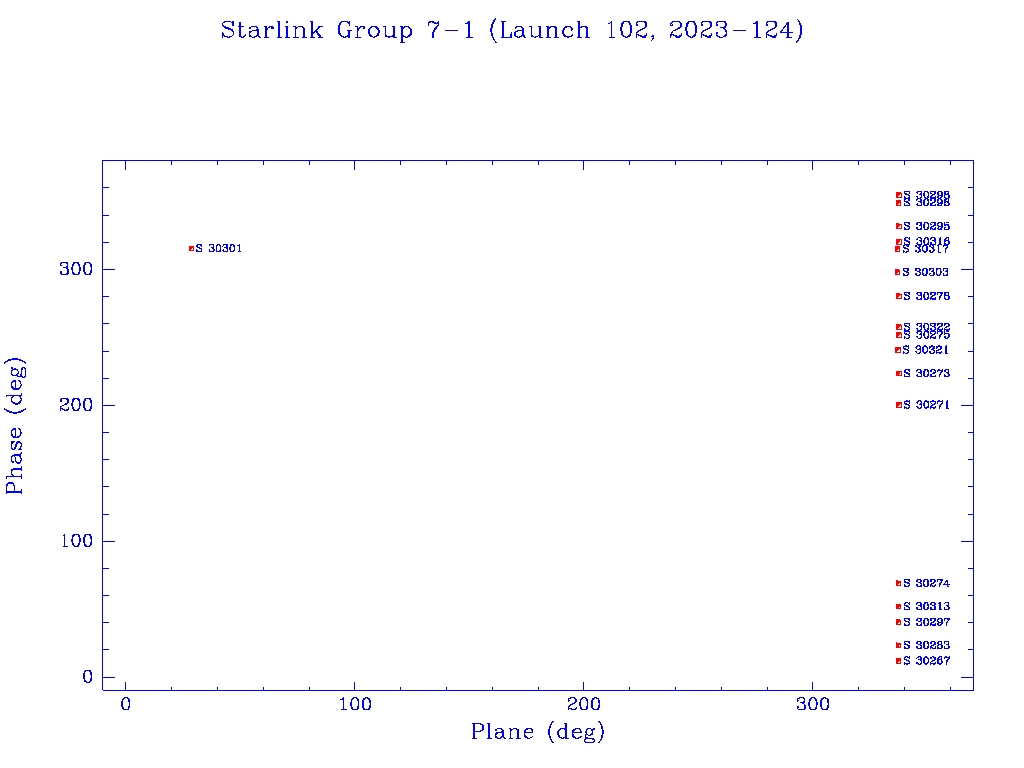Click the red marker beside S 30313
This screenshot has width=1024, height=768.
point(899,607)
